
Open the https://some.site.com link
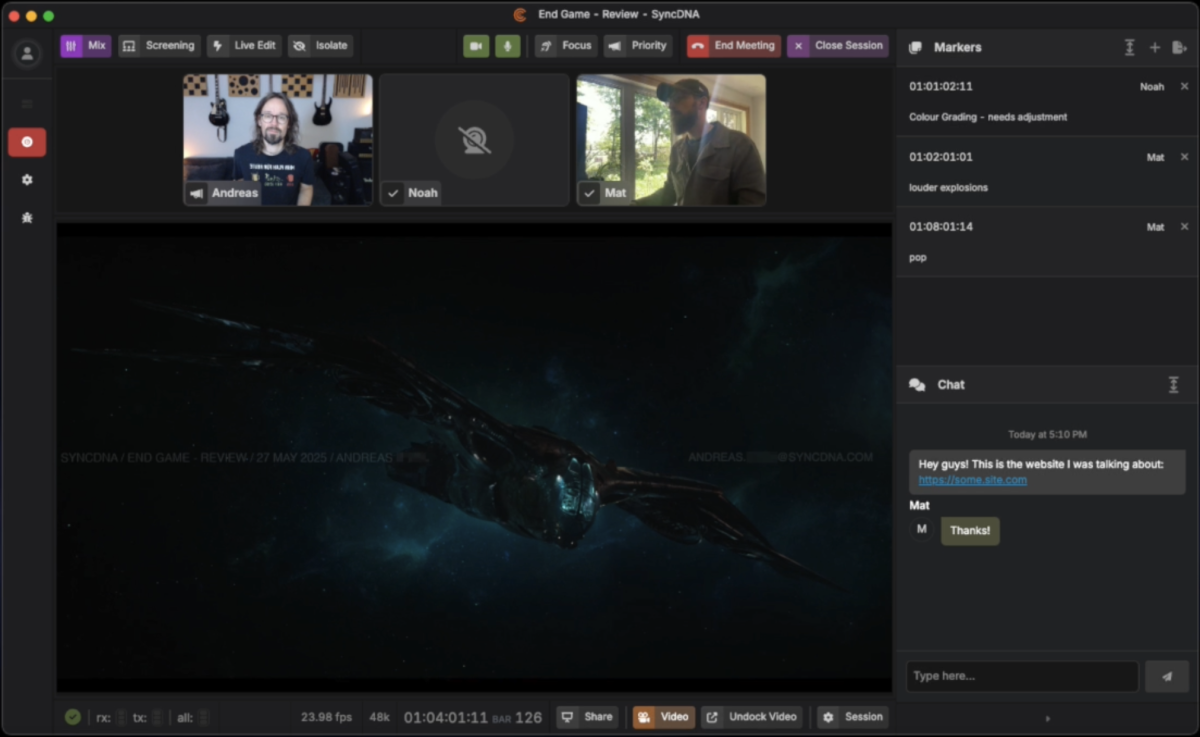973,480
